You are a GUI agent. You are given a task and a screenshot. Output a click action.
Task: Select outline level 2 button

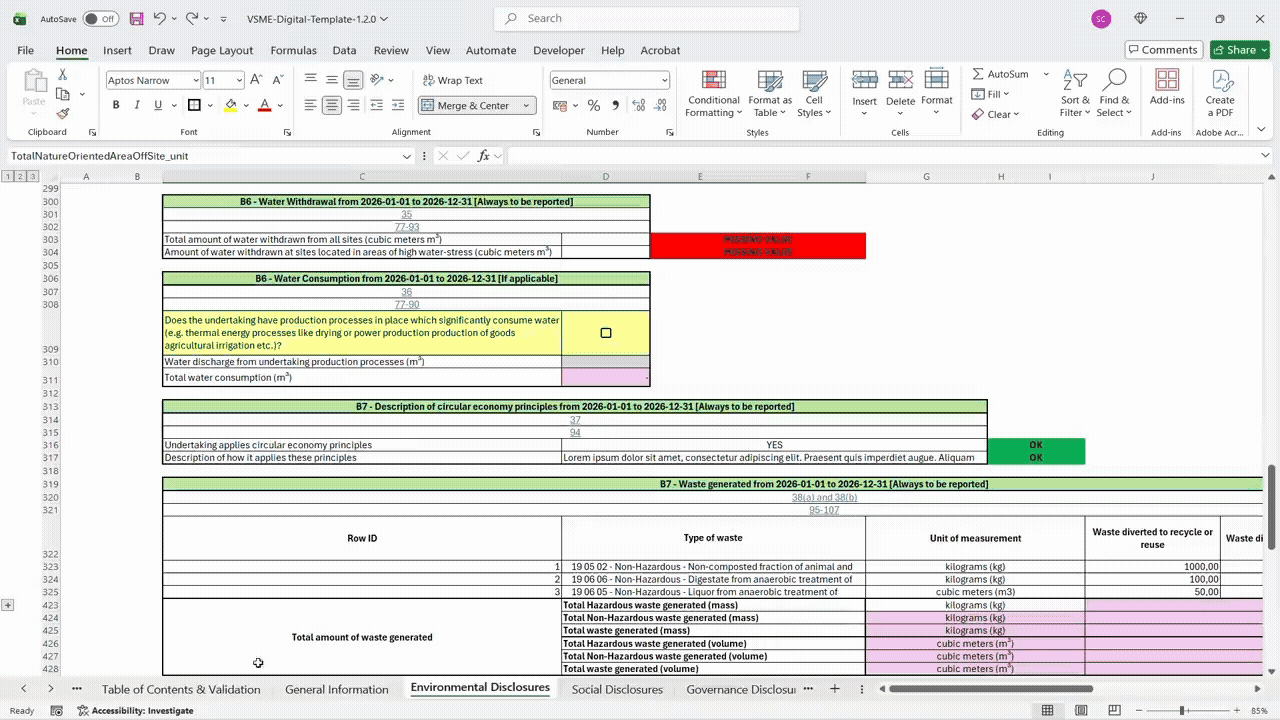20,176
